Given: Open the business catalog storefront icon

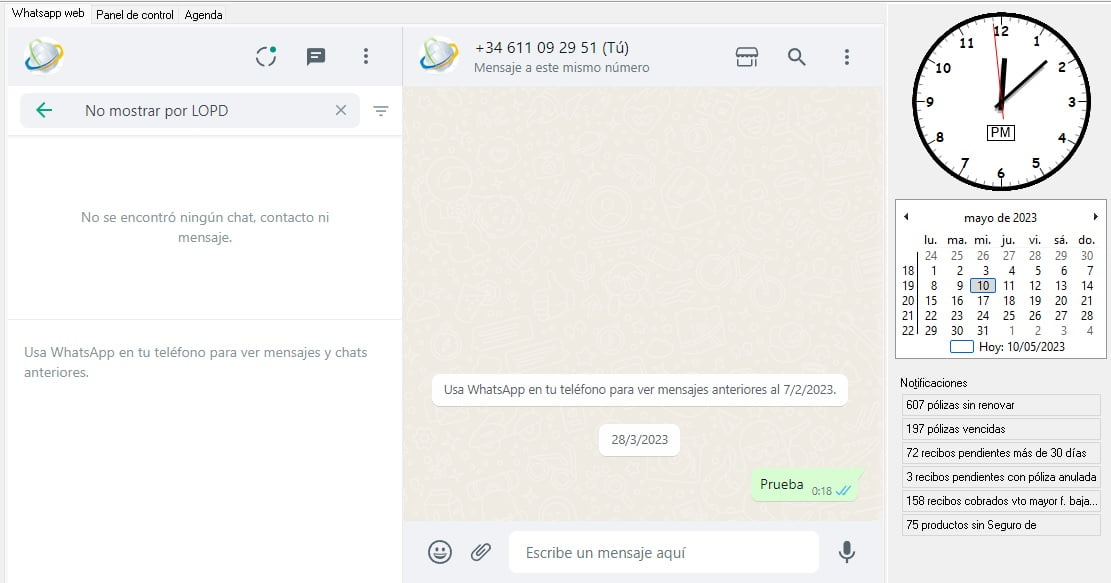Looking at the screenshot, I should (x=747, y=57).
